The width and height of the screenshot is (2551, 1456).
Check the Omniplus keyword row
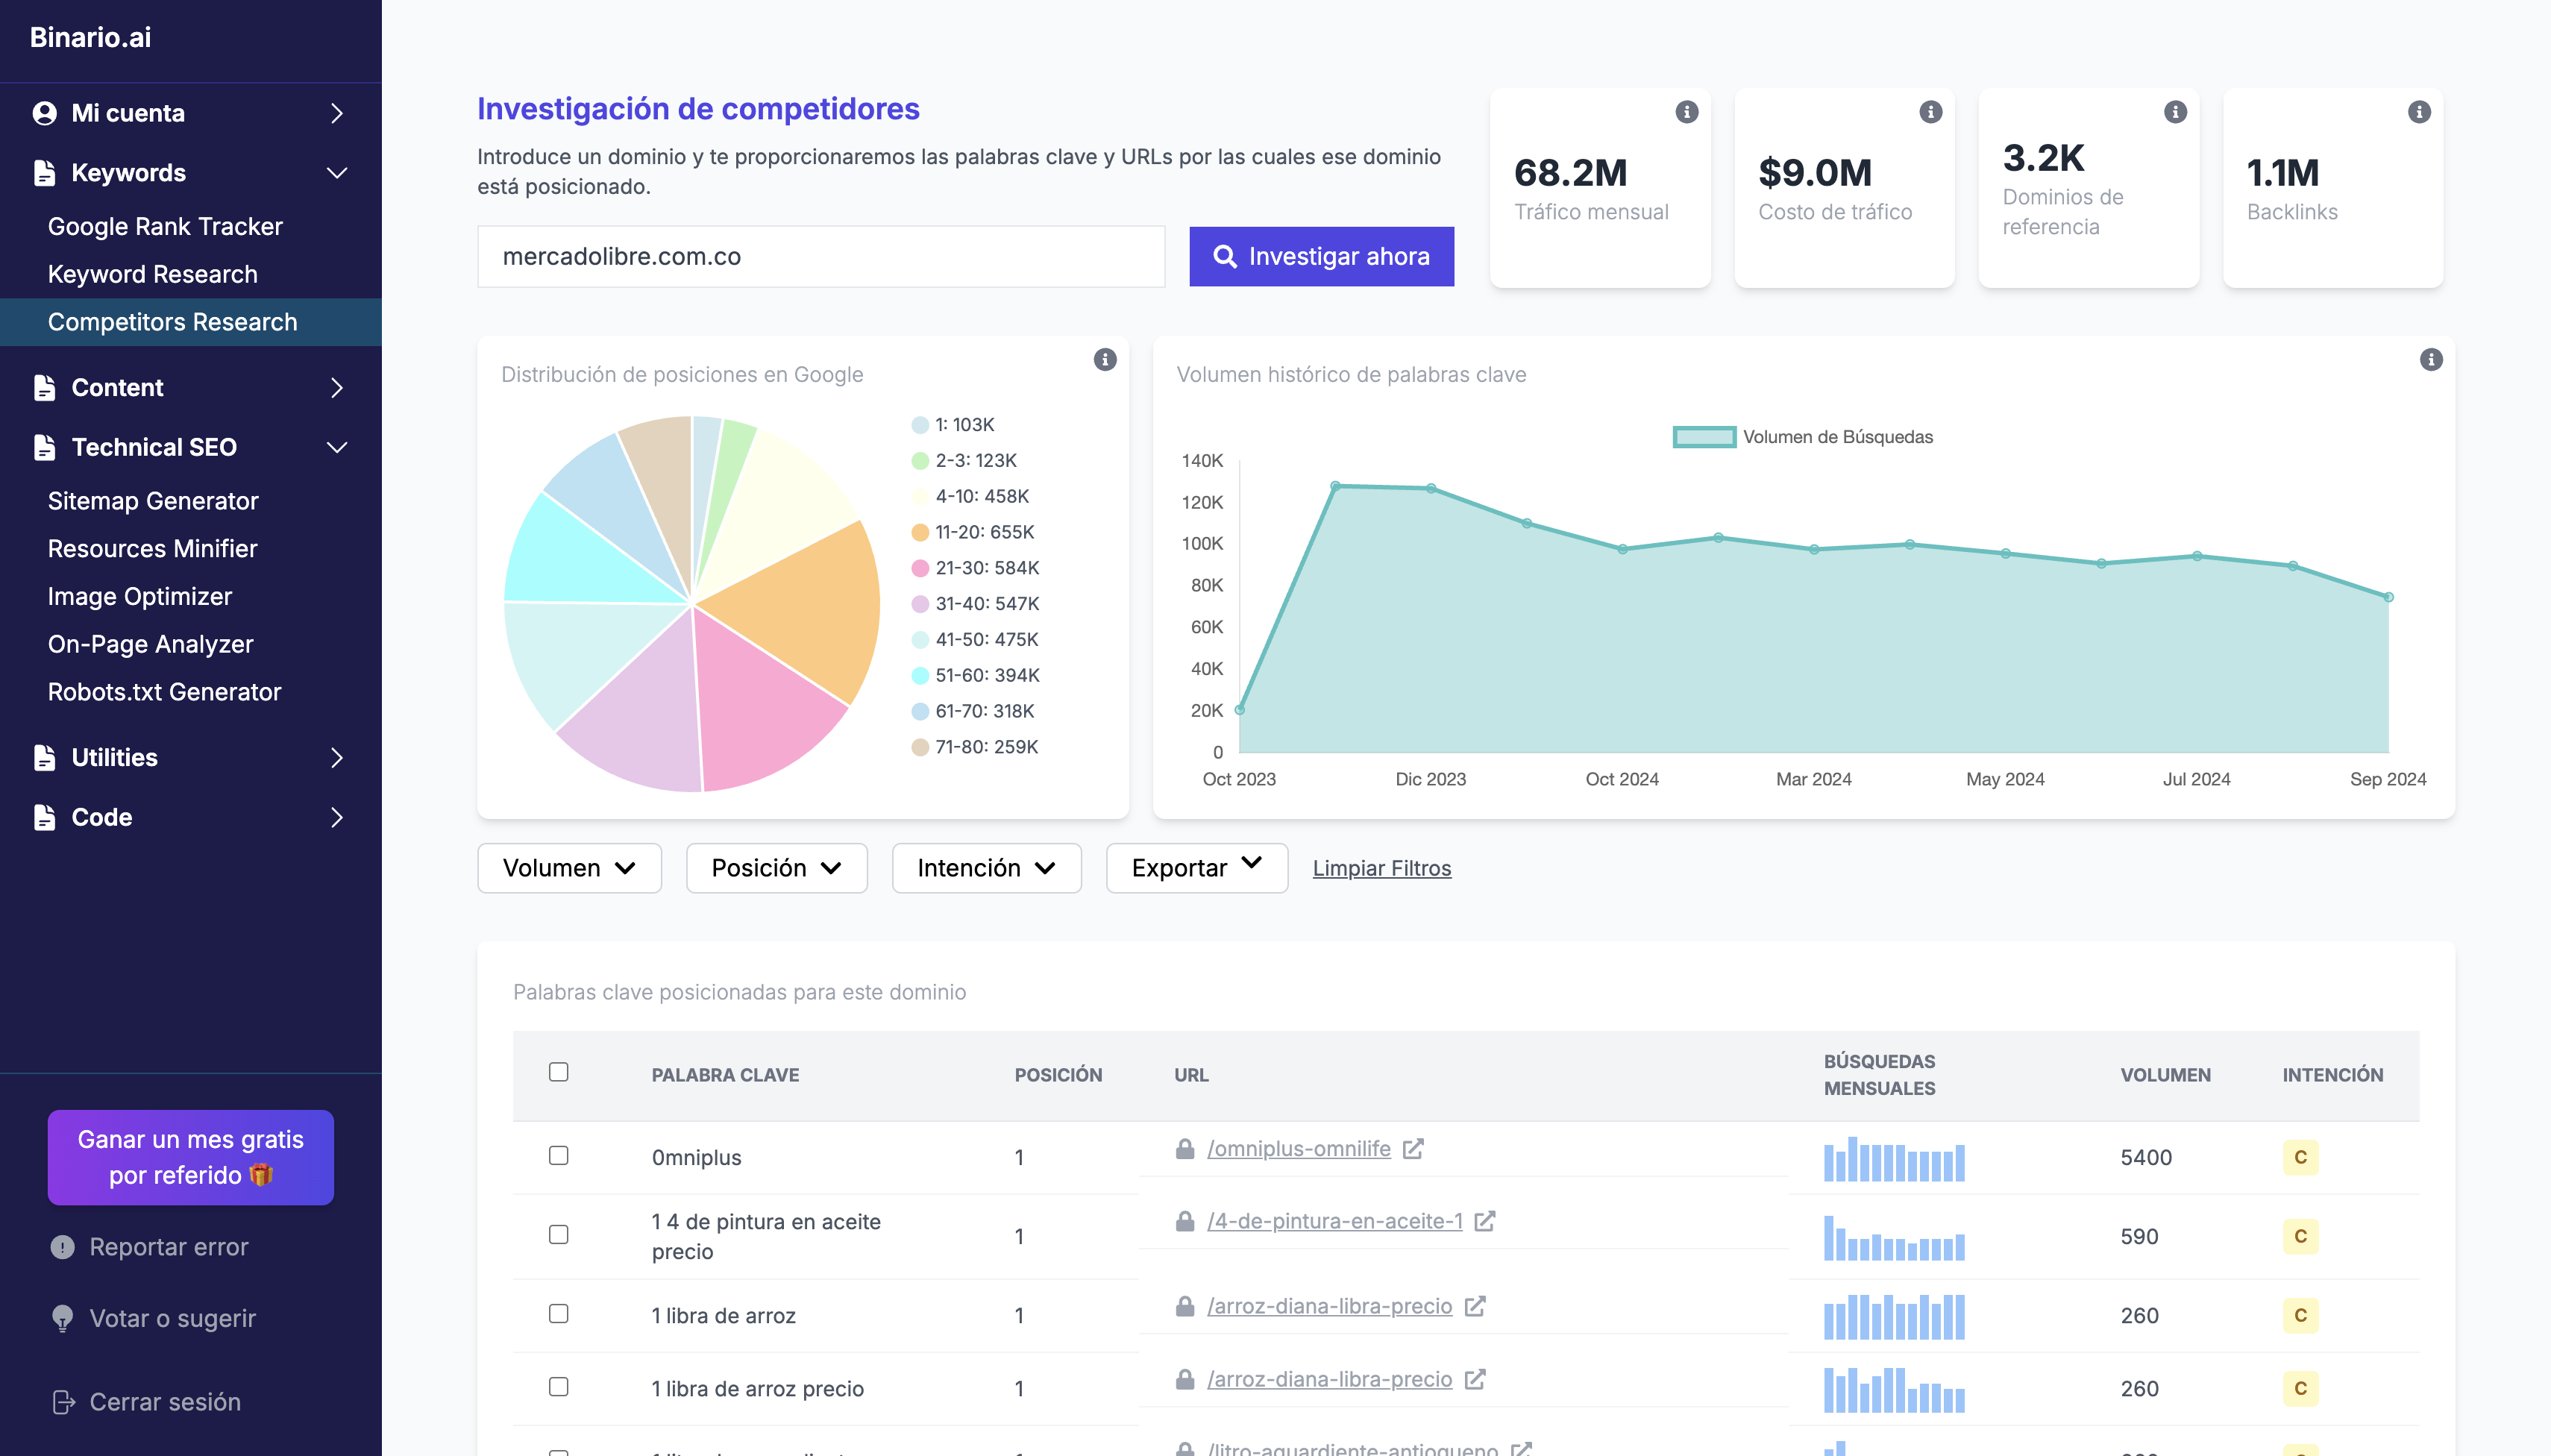(558, 1156)
